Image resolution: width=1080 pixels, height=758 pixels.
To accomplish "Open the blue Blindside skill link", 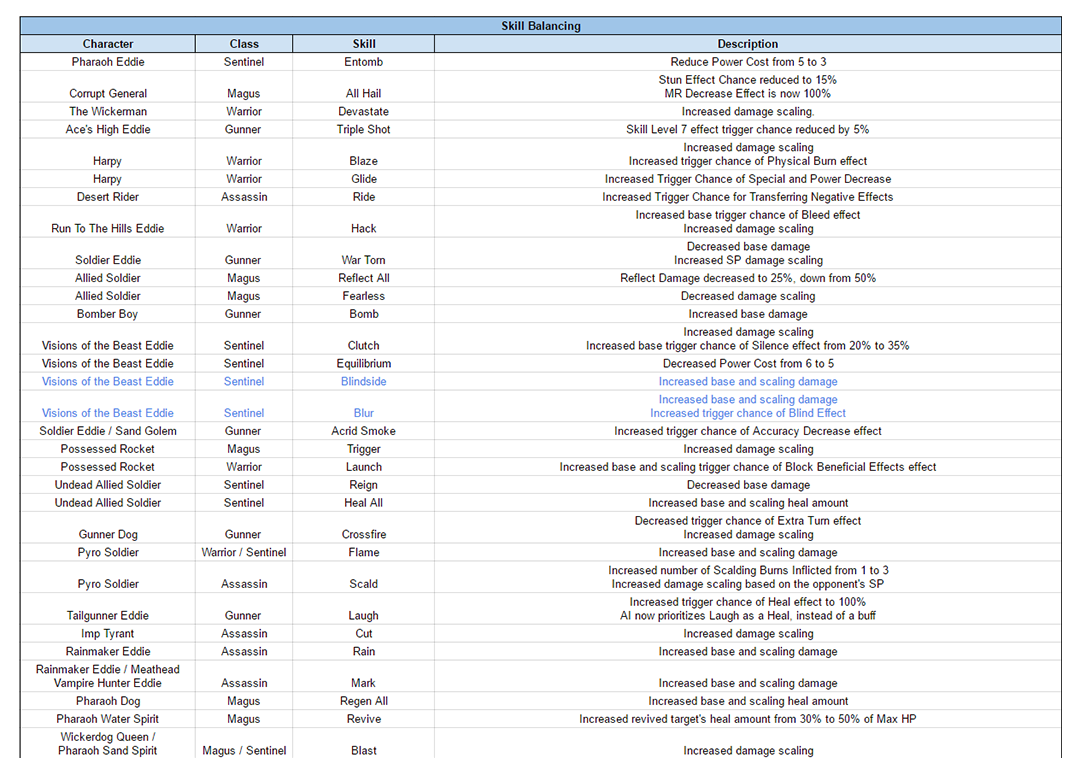I will (x=363, y=382).
